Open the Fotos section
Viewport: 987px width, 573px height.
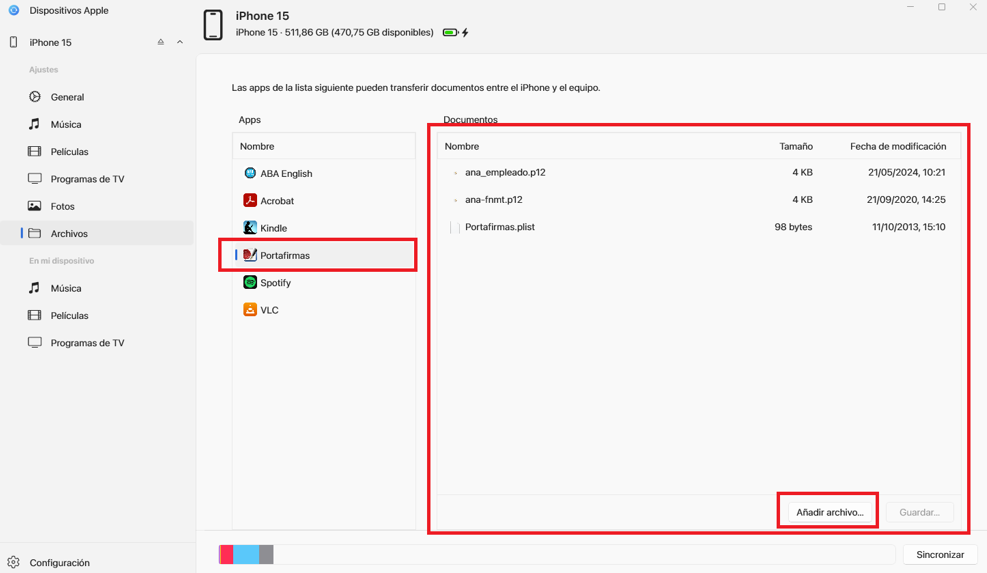click(x=98, y=206)
